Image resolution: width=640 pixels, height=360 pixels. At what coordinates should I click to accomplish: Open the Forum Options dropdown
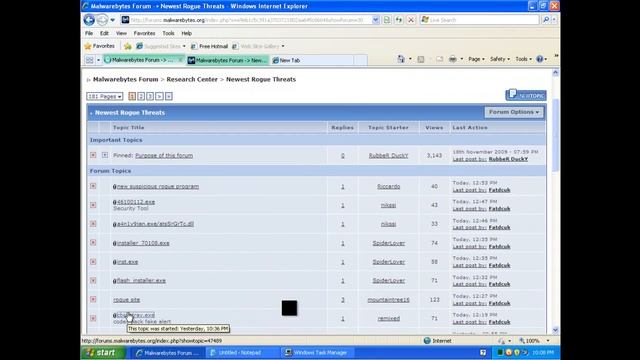514,112
